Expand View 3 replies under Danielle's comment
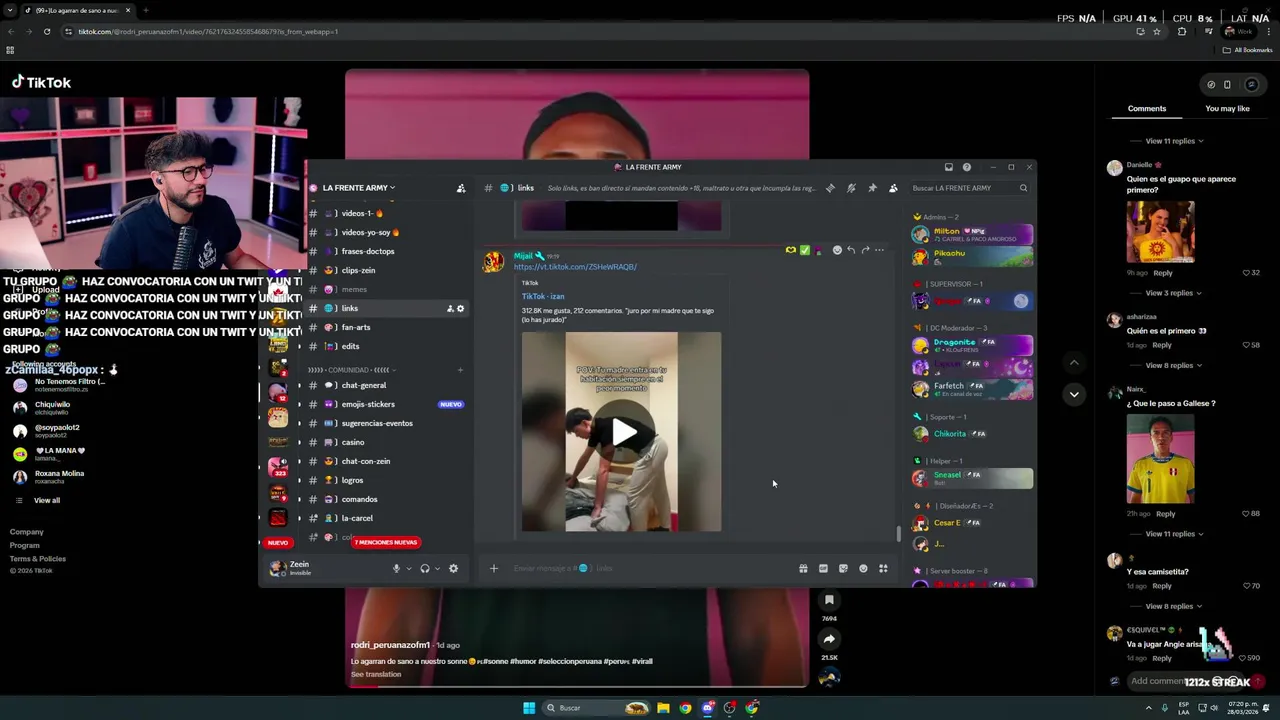This screenshot has width=1280, height=720. 1173,293
